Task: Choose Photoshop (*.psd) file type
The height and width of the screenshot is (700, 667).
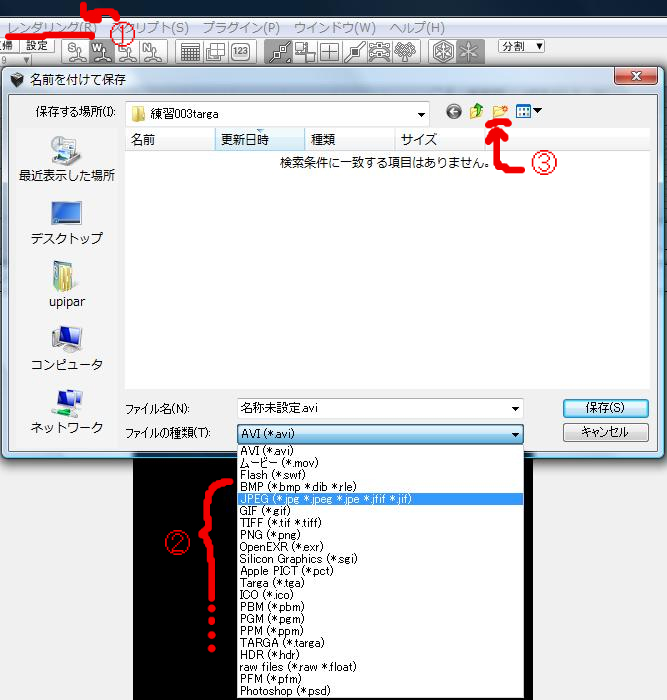Action: coord(380,691)
